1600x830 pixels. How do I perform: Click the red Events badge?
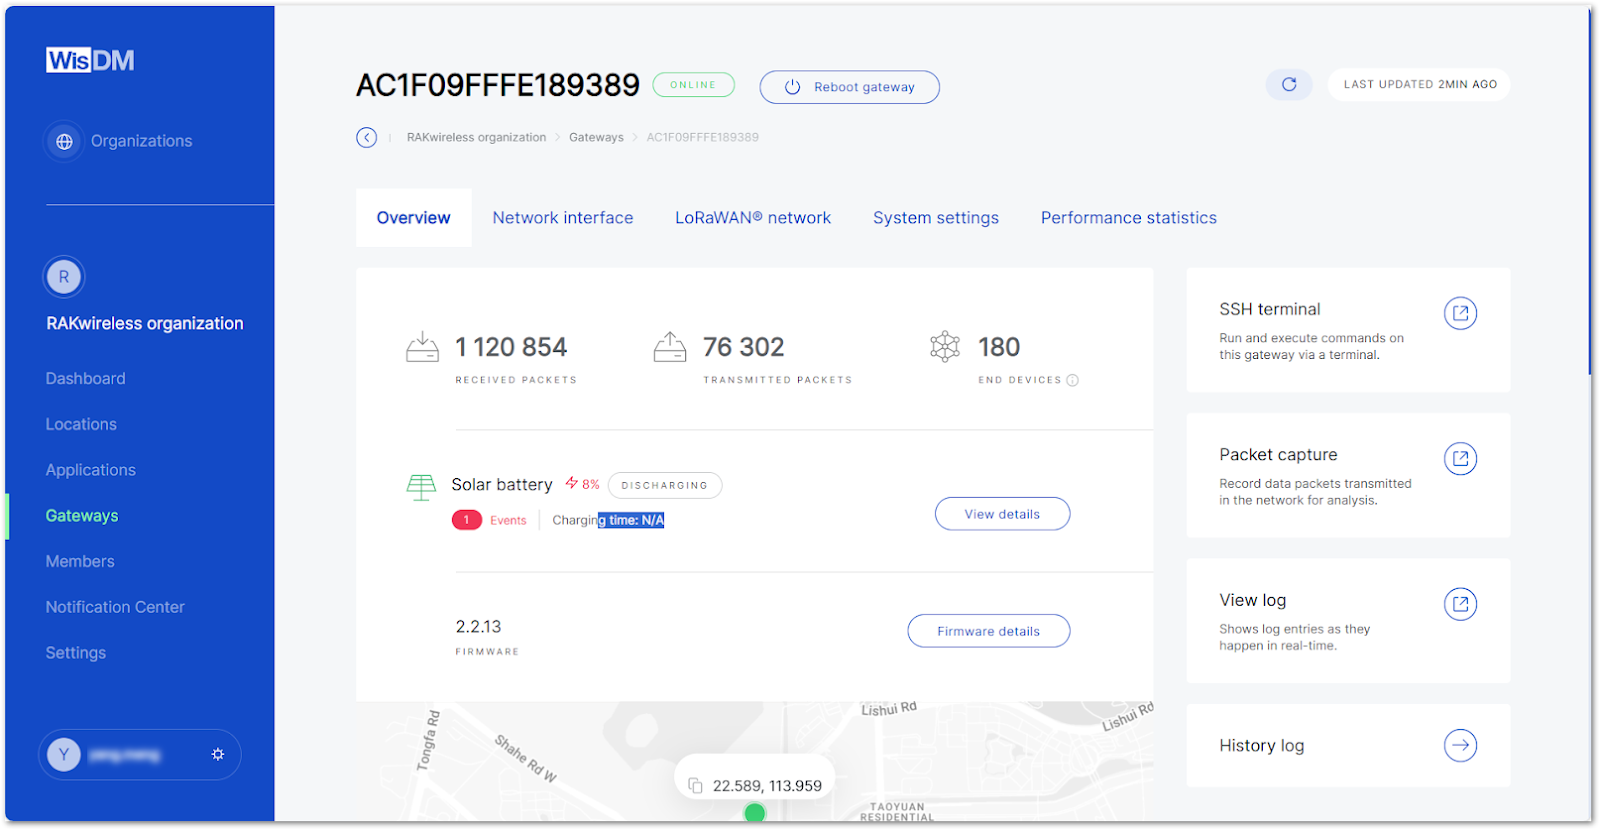point(467,520)
